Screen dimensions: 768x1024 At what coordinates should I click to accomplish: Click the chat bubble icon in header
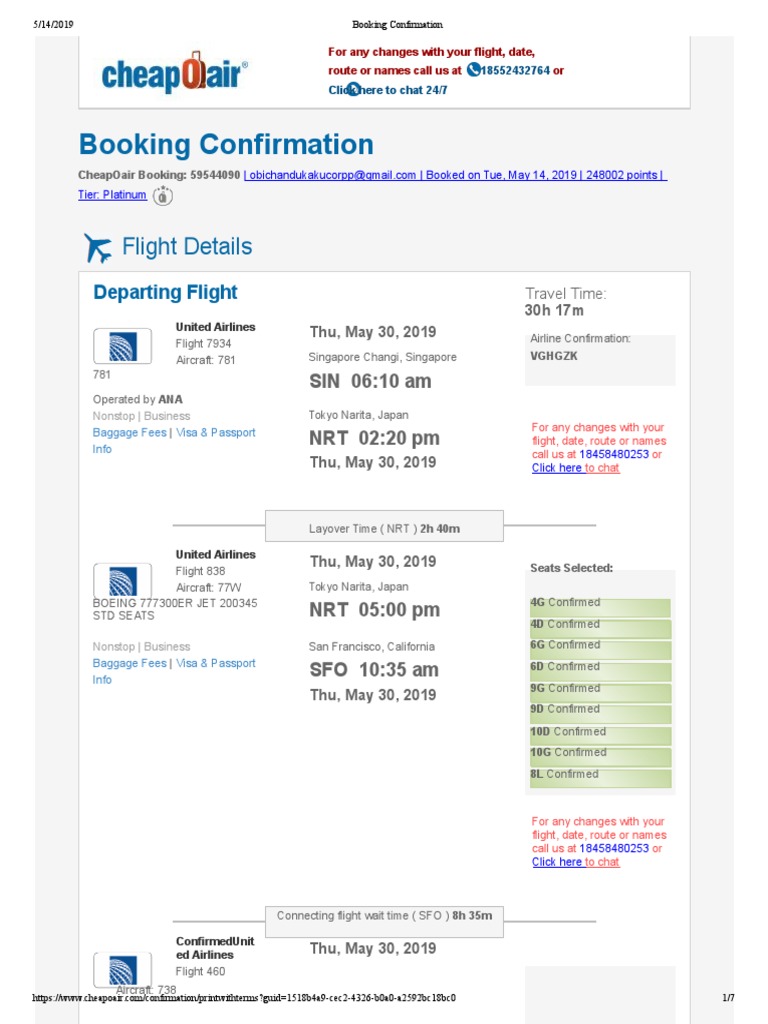pos(353,90)
